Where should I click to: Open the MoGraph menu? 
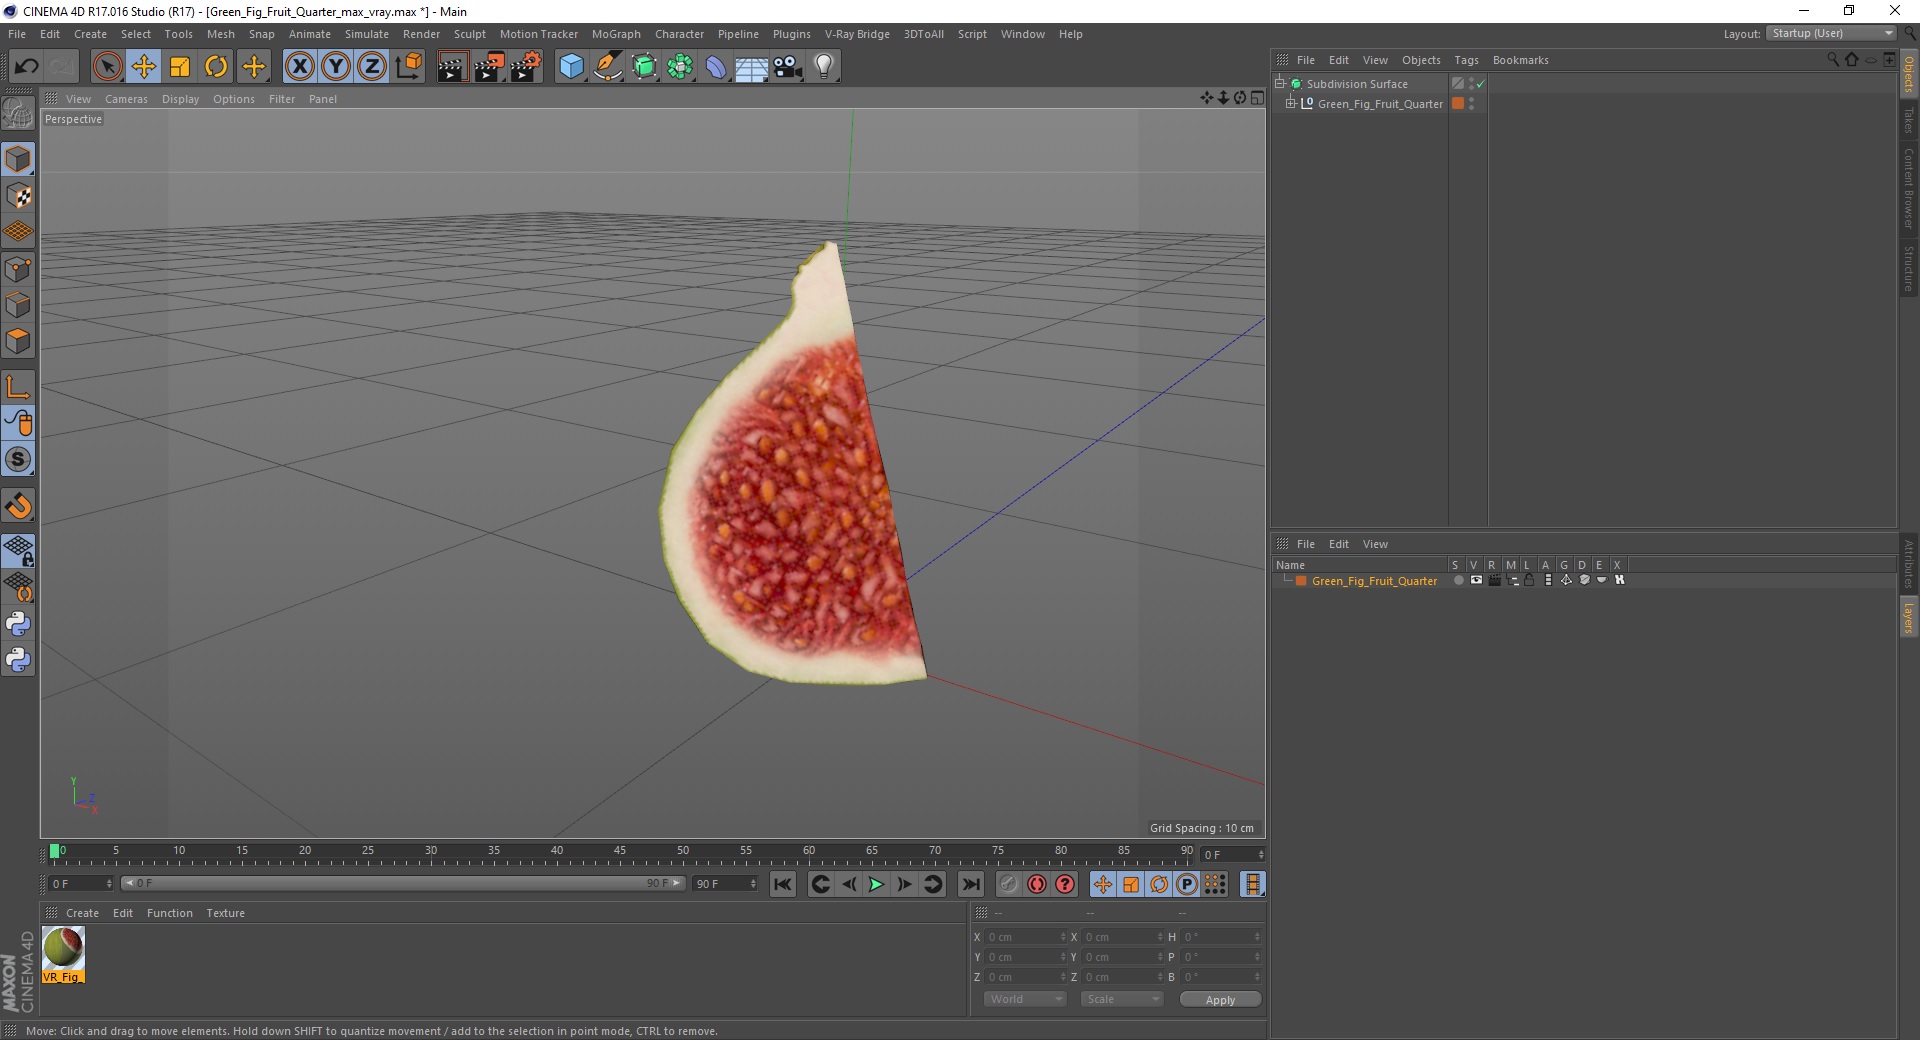tap(616, 34)
